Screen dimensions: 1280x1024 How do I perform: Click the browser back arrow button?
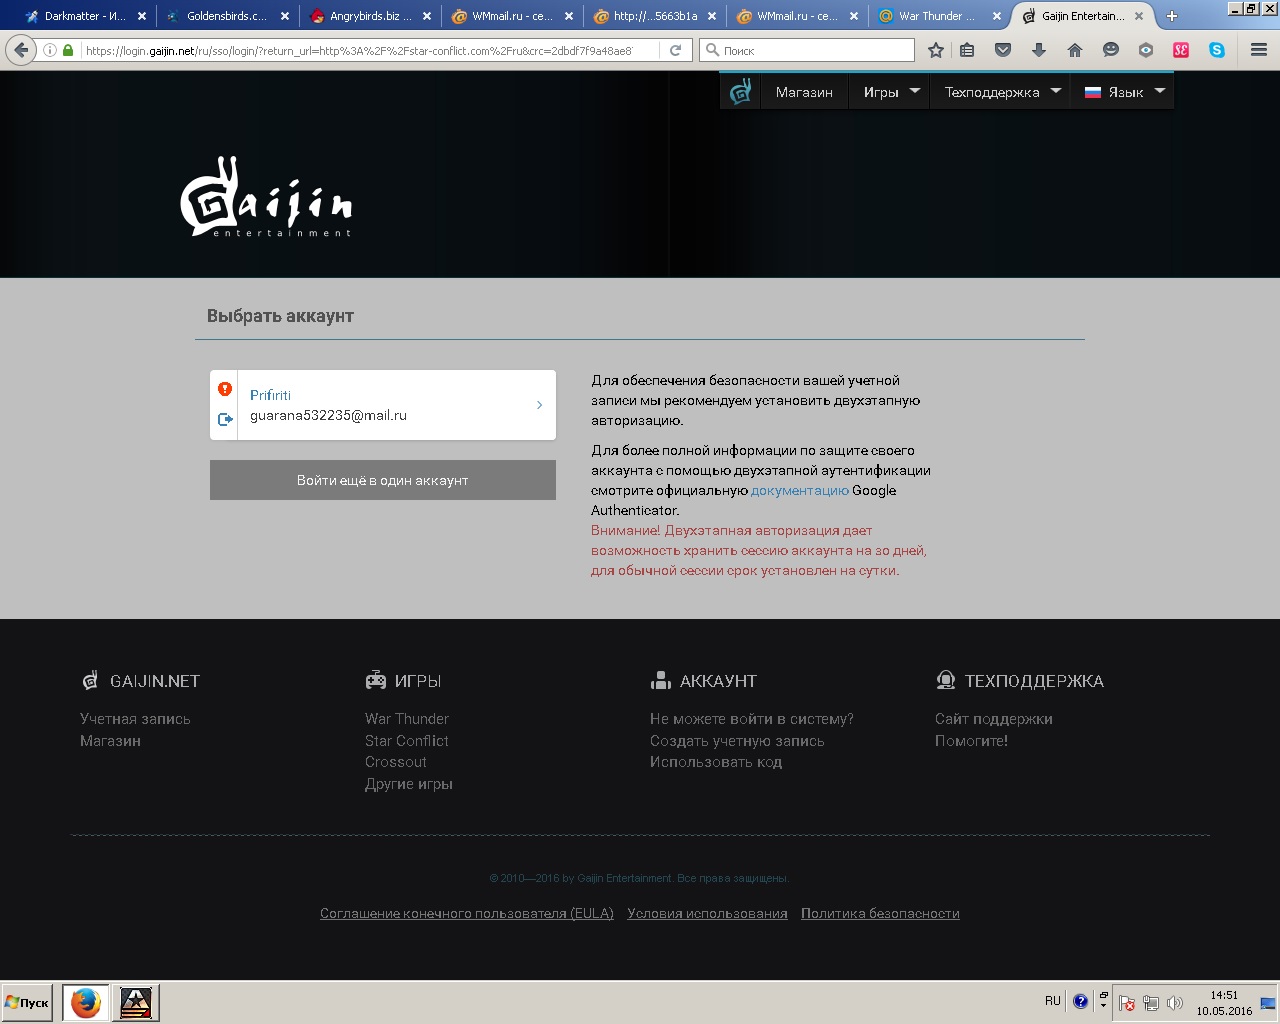click(21, 50)
